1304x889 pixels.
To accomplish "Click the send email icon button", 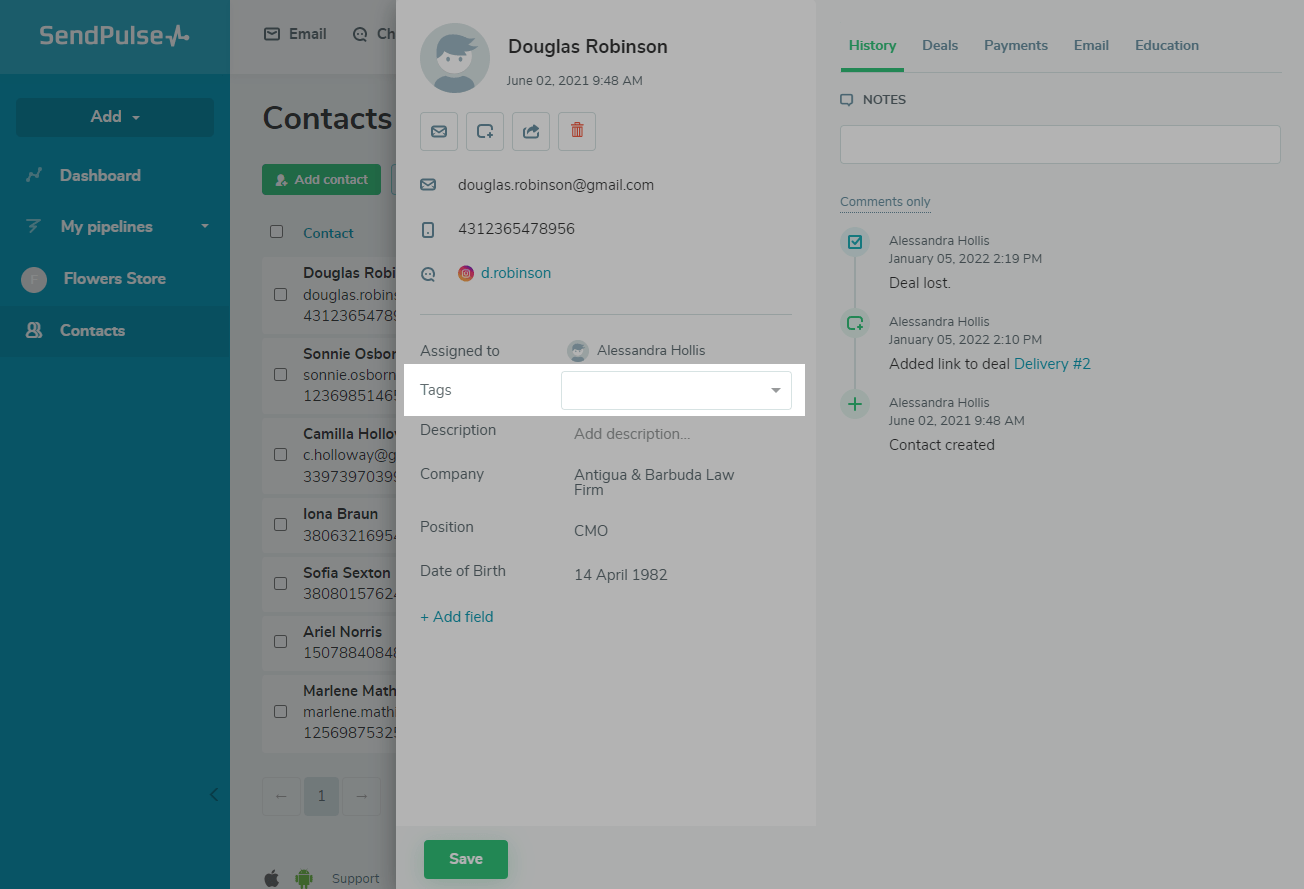I will tap(439, 131).
